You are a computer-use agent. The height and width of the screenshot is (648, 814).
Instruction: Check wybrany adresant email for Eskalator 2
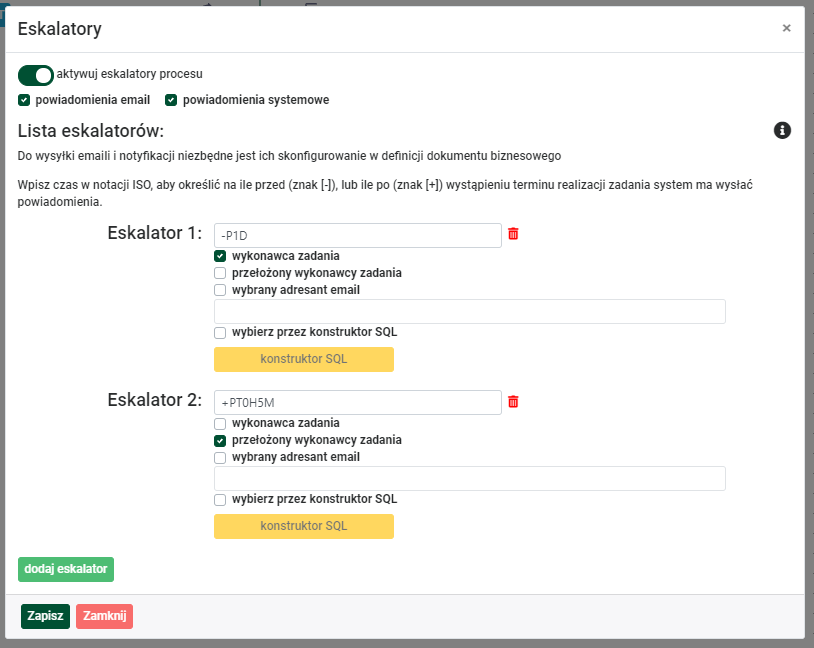click(x=220, y=458)
